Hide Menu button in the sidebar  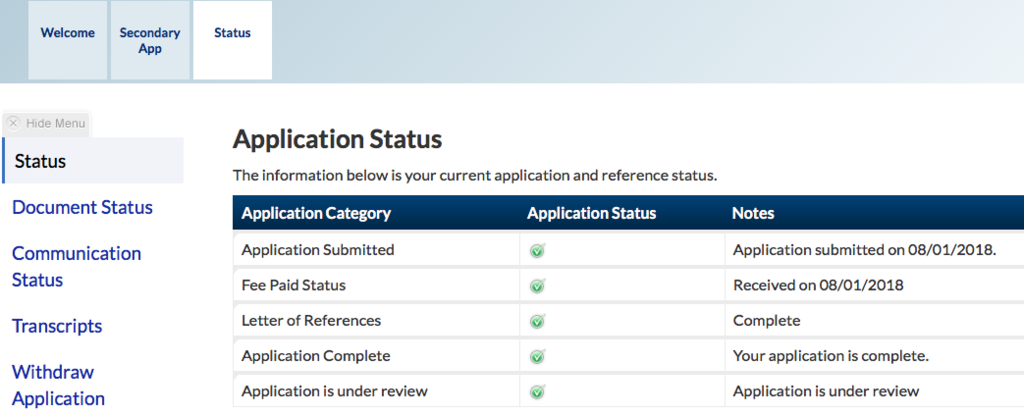pos(46,123)
